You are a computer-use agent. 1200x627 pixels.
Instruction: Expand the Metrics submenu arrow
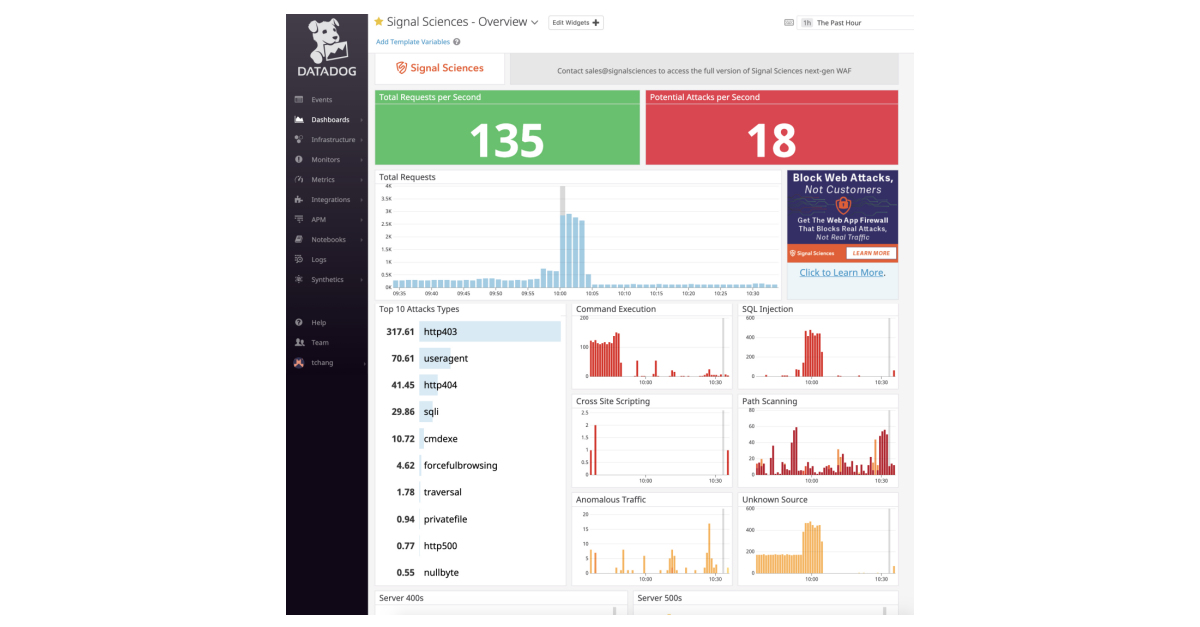point(362,180)
